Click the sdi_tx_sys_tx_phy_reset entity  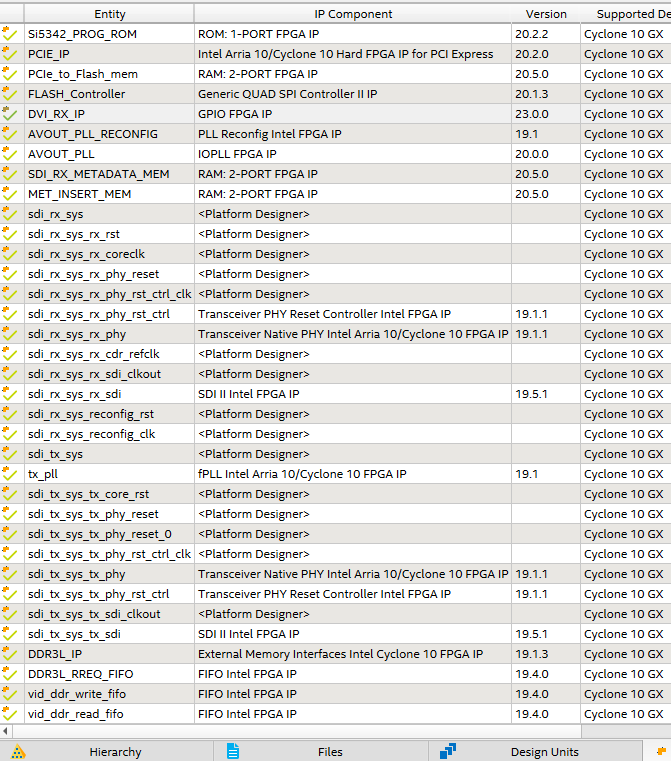click(x=93, y=514)
